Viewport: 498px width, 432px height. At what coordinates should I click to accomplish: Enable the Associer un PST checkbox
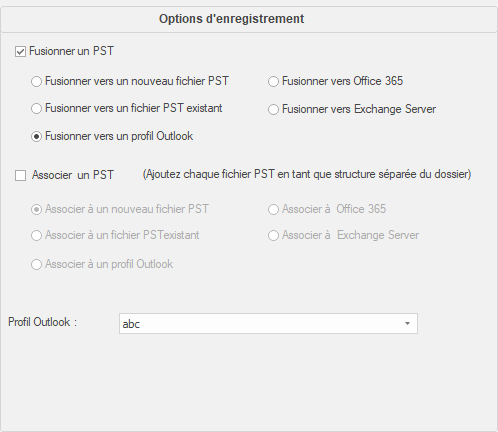(20, 175)
